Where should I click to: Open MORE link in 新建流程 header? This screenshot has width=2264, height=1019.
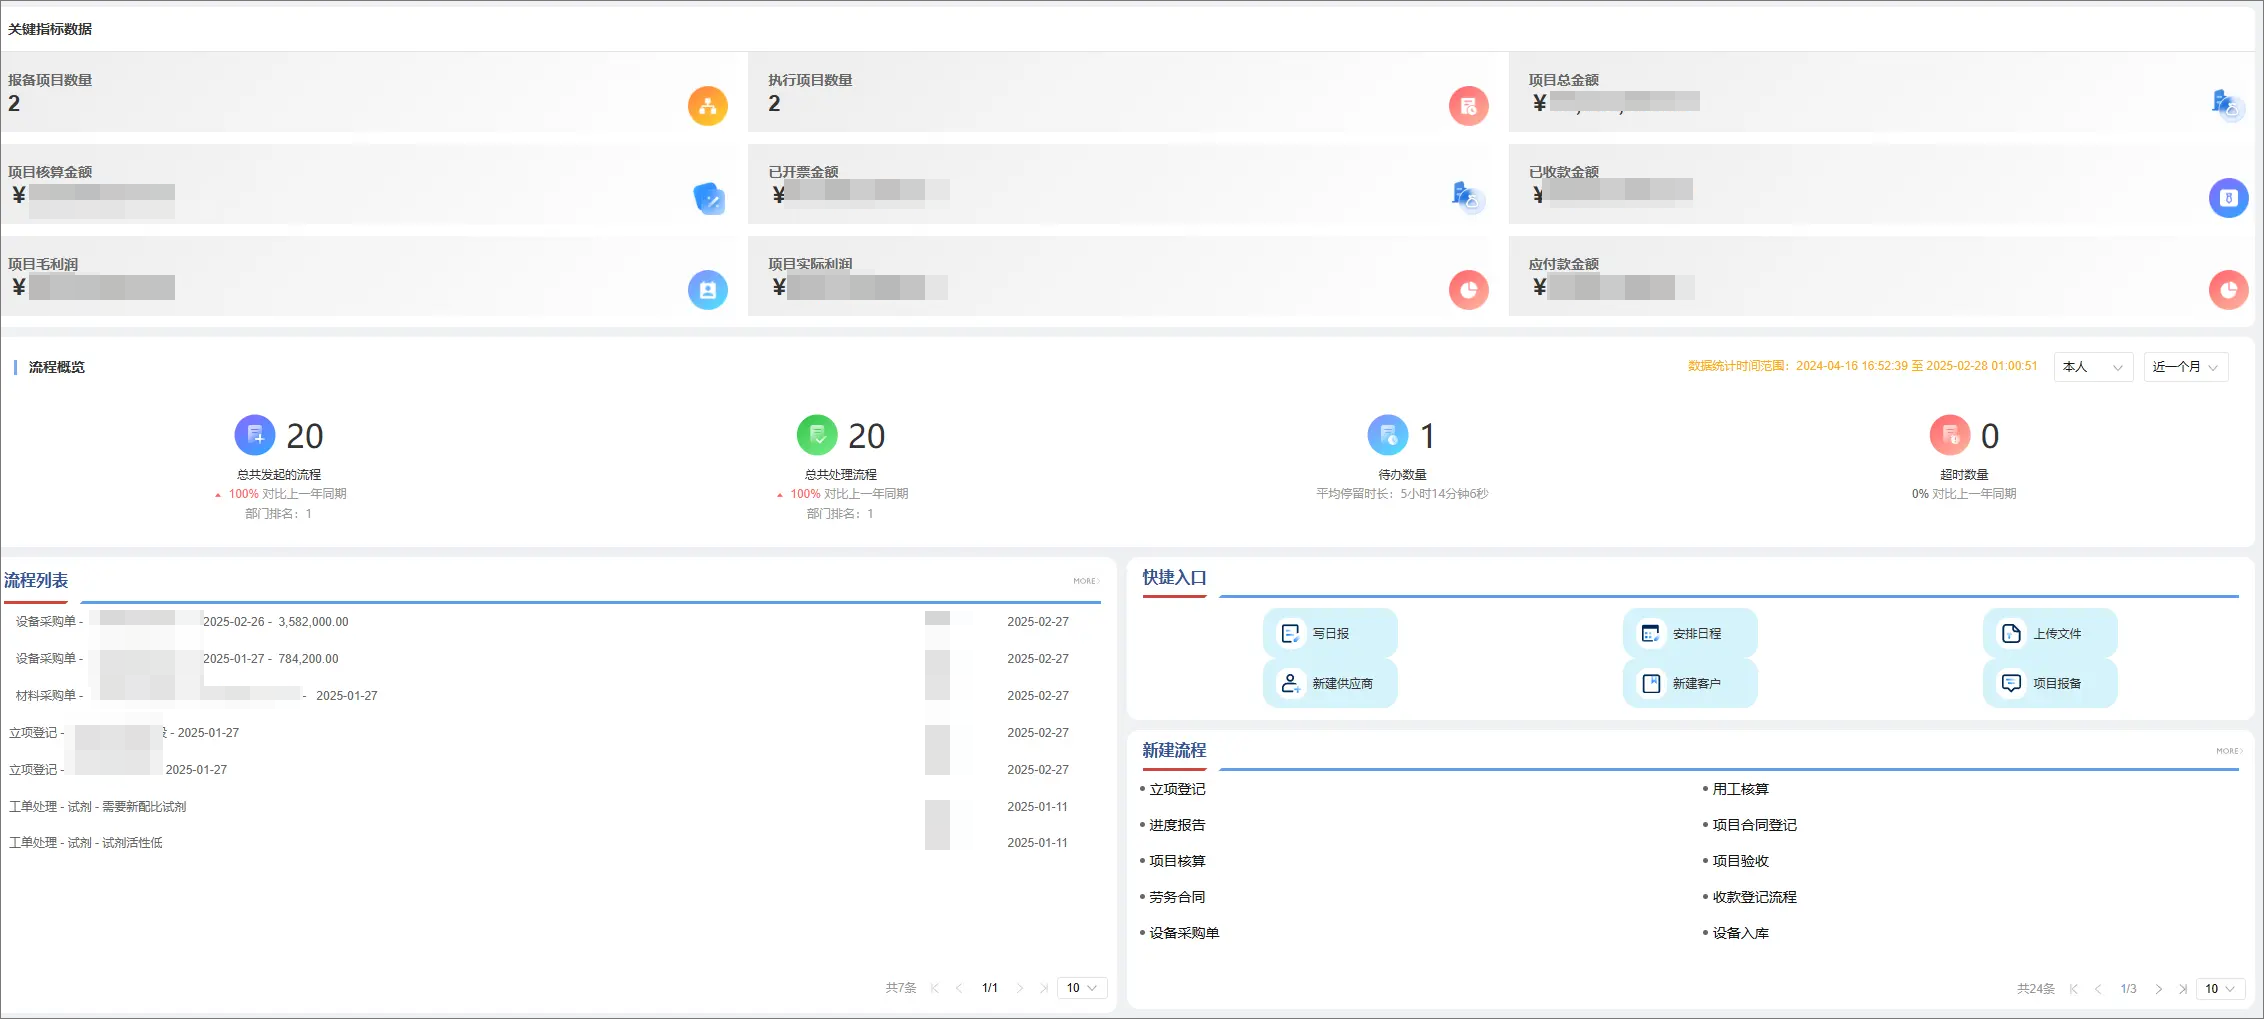pyautogui.click(x=2229, y=751)
